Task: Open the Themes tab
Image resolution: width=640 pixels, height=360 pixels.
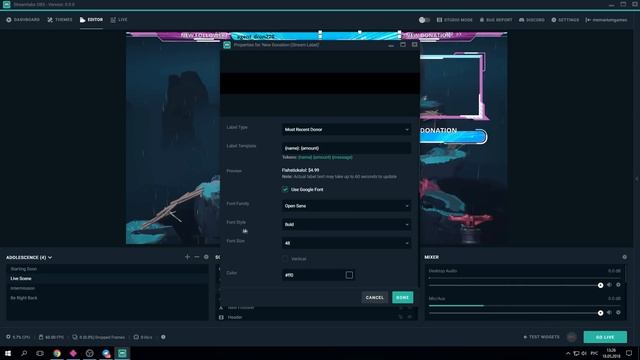Action: (x=60, y=20)
